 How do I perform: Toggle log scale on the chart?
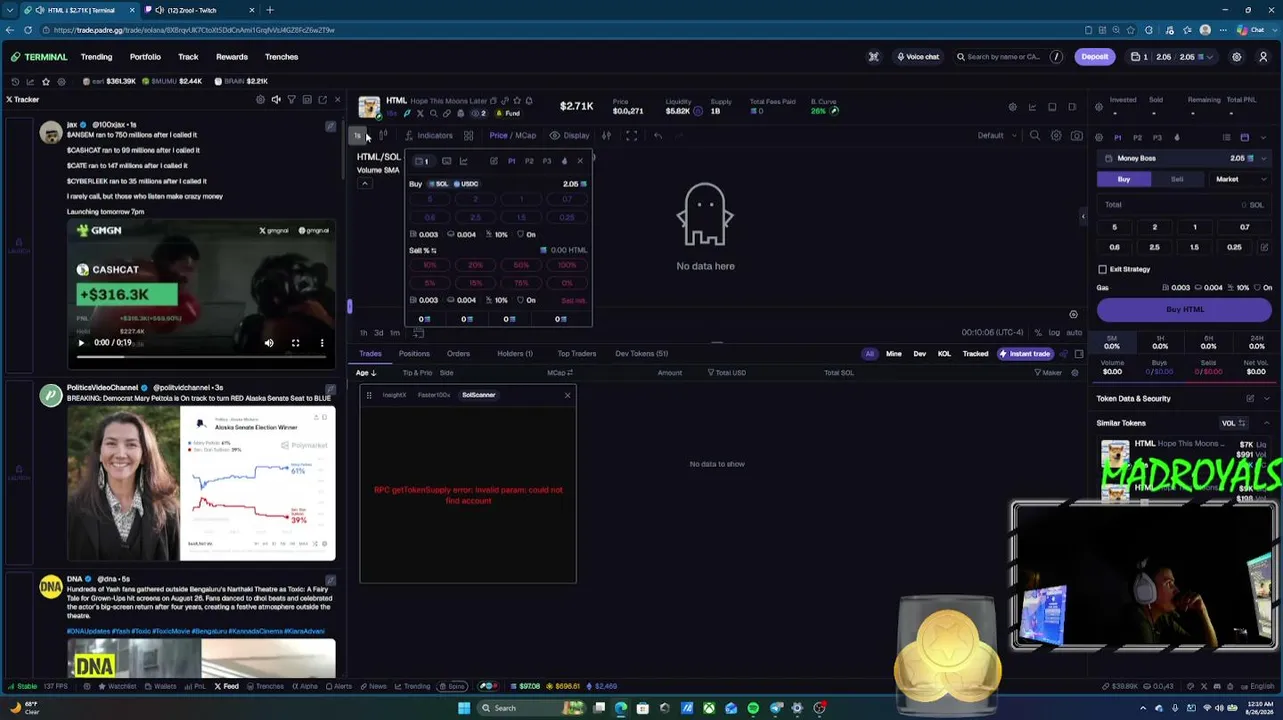pos(1054,332)
